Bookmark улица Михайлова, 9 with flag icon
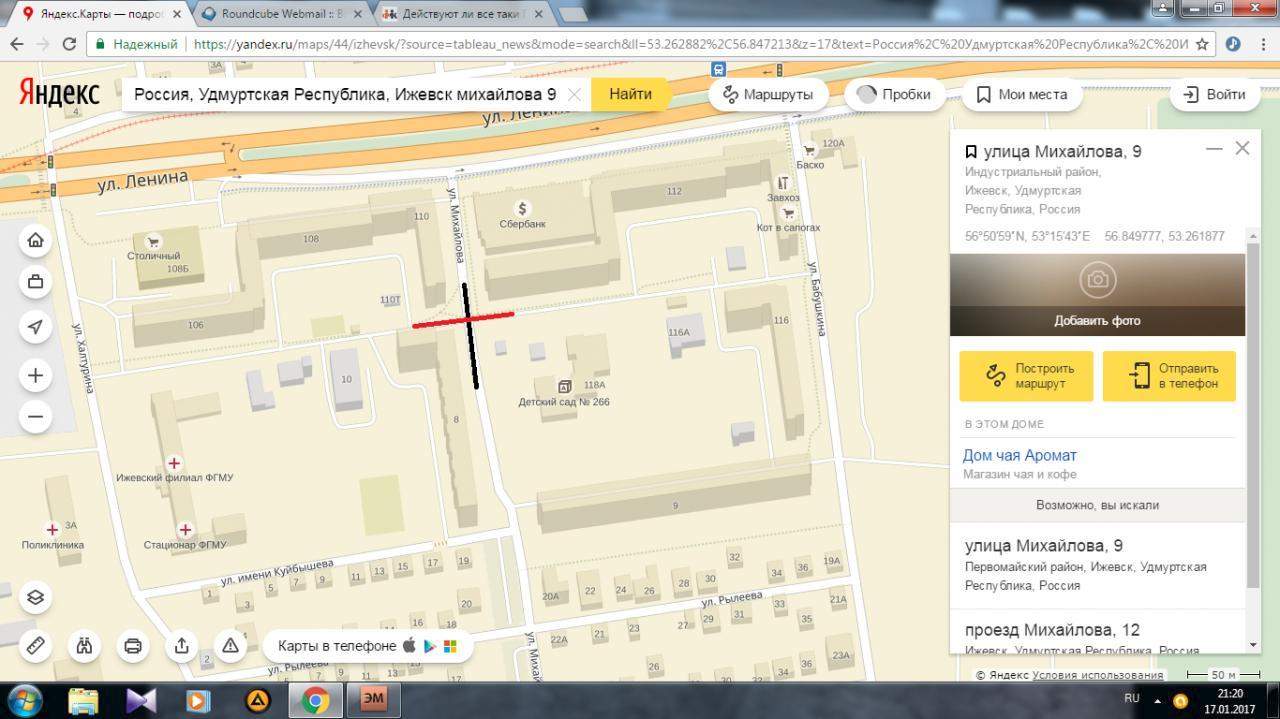 pyautogui.click(x=970, y=152)
